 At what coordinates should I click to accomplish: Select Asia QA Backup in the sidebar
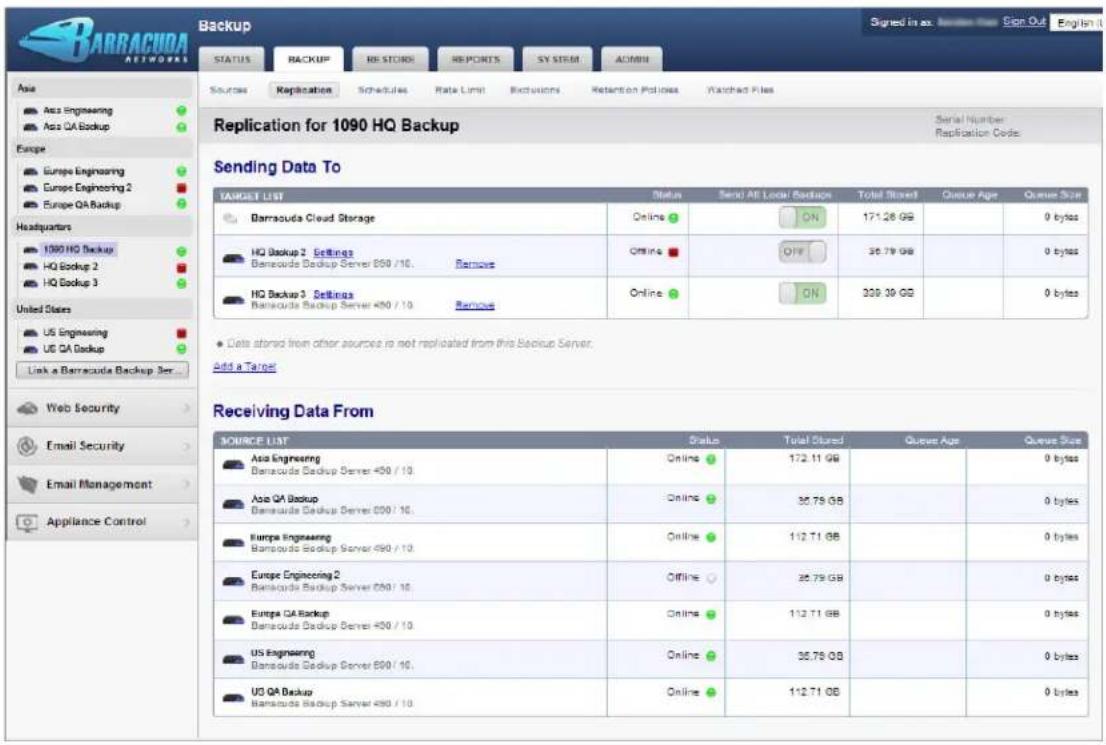pyautogui.click(x=76, y=127)
